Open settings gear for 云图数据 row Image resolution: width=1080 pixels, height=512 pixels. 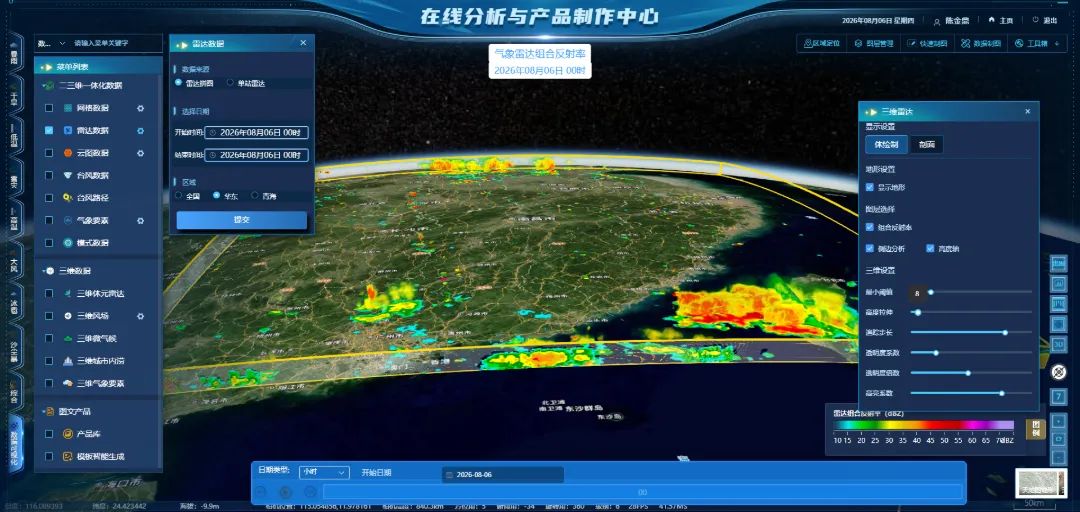[x=141, y=153]
